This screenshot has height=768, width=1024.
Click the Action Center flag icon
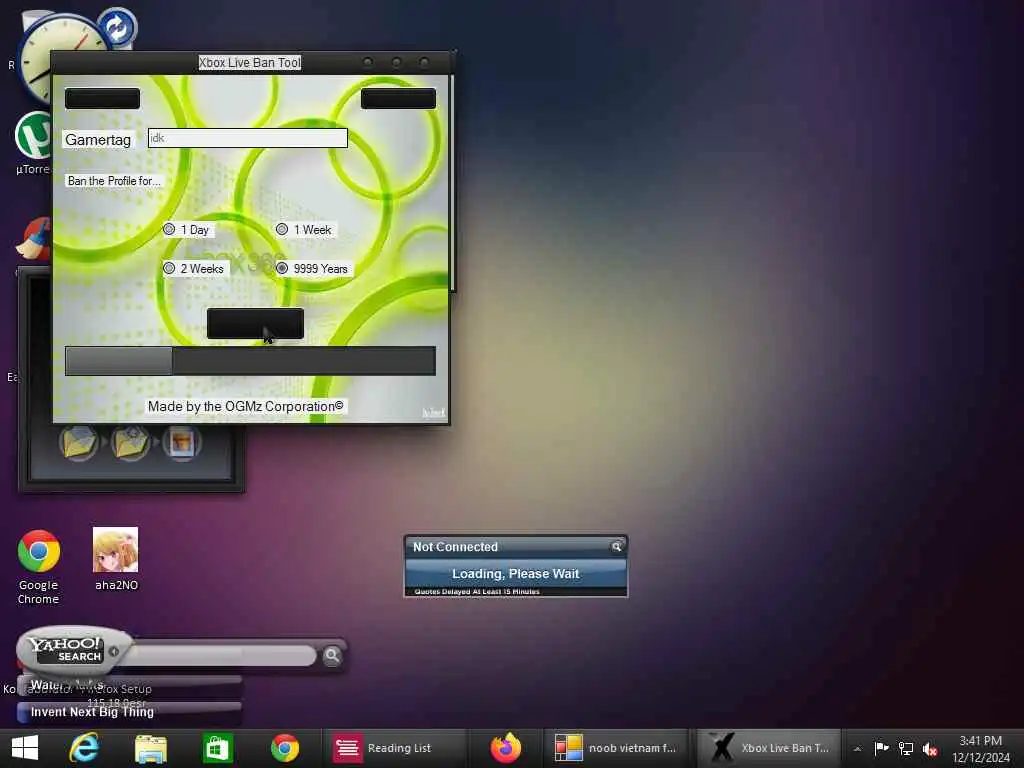pyautogui.click(x=882, y=748)
